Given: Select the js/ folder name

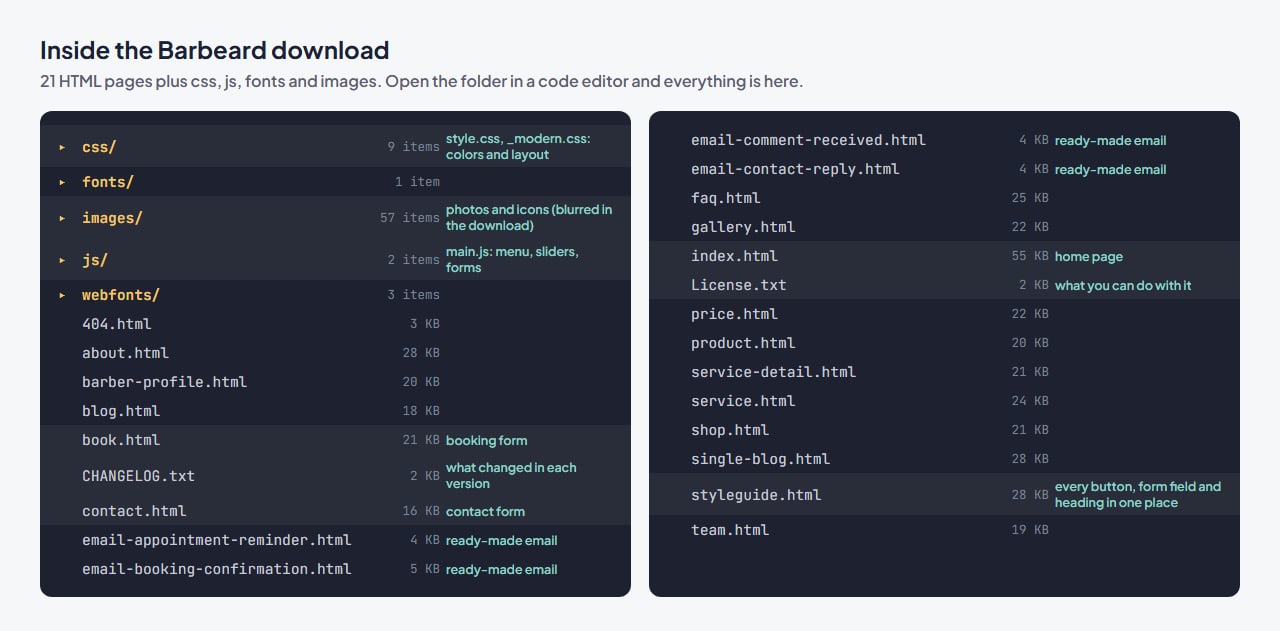Looking at the screenshot, I should click(x=95, y=260).
